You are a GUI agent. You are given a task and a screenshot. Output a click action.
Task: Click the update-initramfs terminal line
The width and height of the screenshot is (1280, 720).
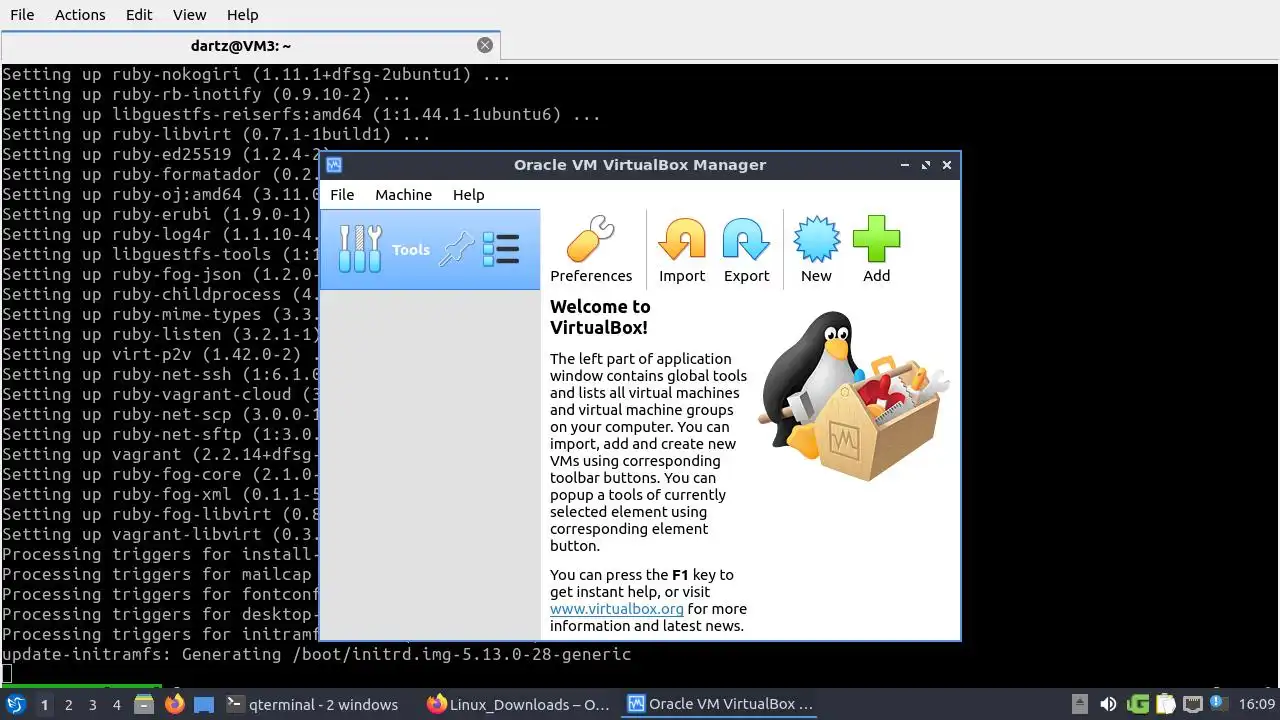coord(316,654)
